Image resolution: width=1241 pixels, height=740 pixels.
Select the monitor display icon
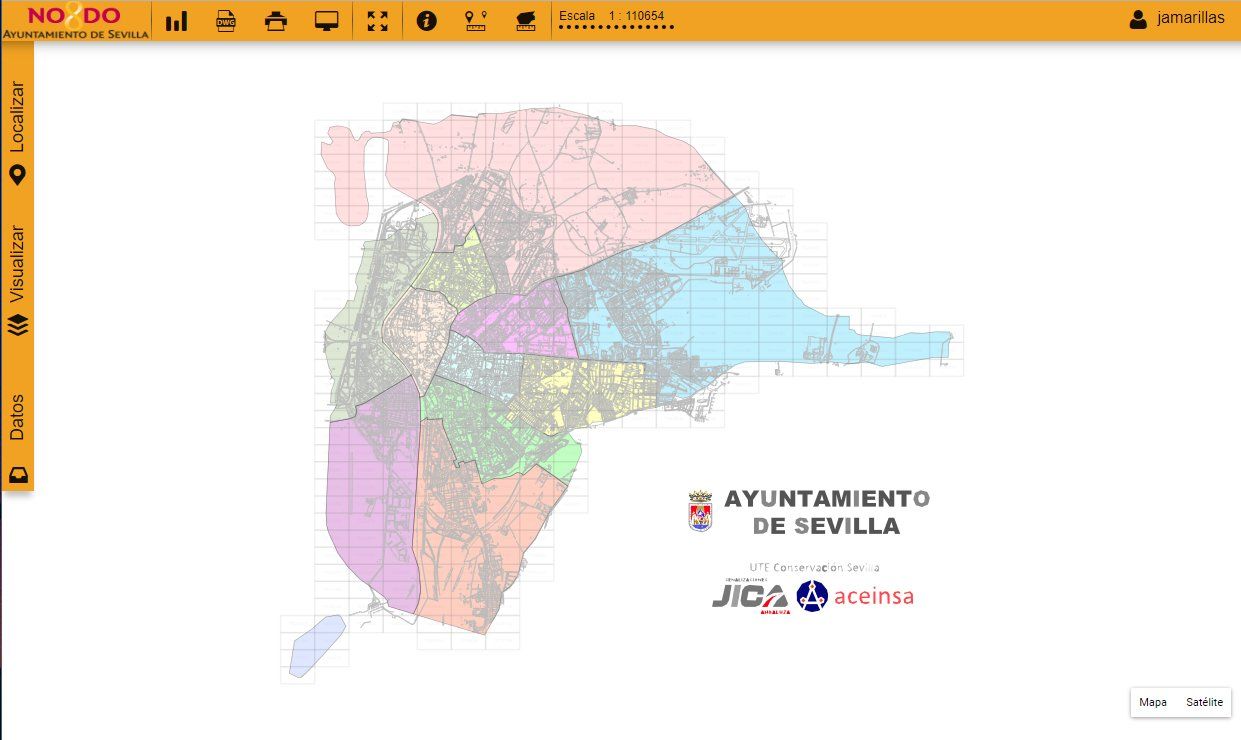click(x=326, y=21)
